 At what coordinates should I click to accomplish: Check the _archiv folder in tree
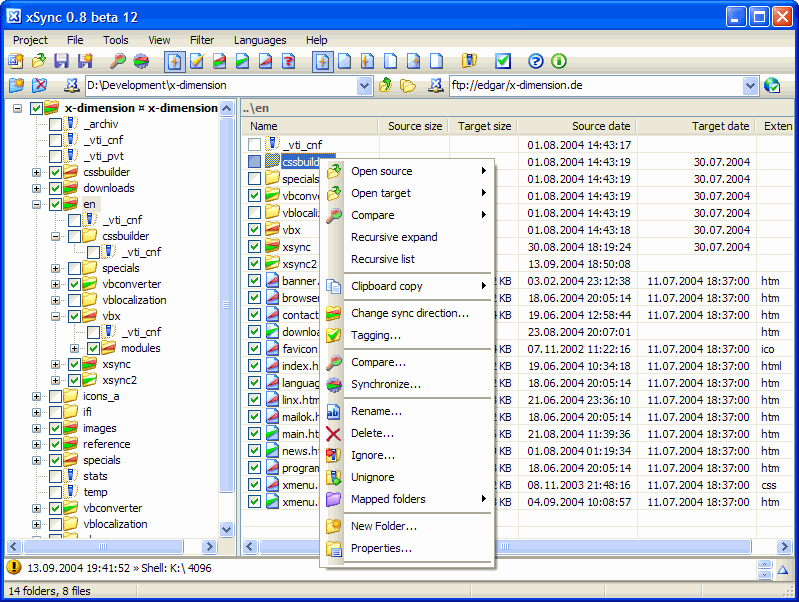pos(56,124)
